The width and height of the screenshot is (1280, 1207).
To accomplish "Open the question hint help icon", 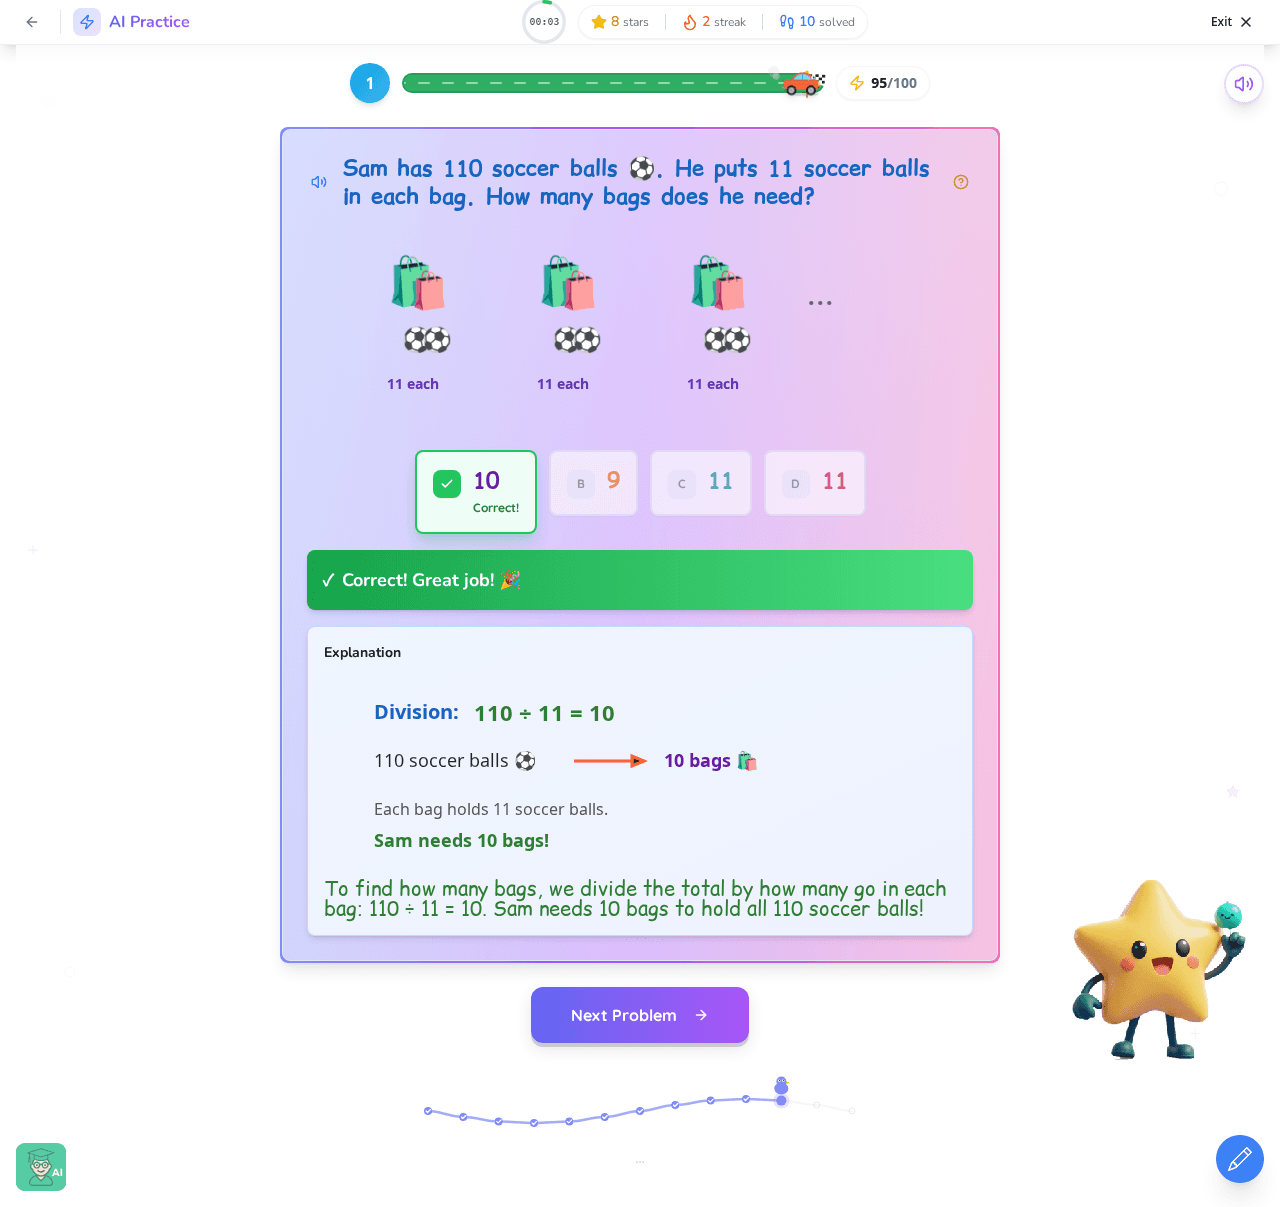I will click(961, 182).
